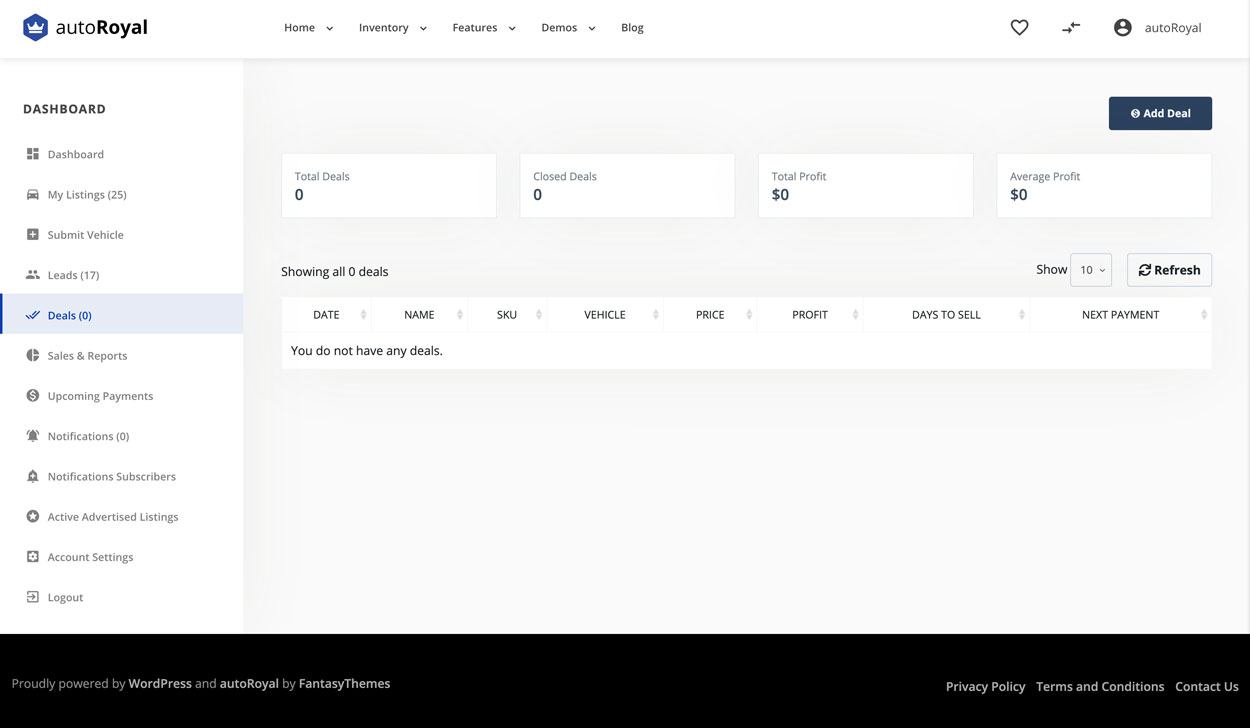Image resolution: width=1250 pixels, height=728 pixels.
Task: Click the exit icon beside Logout
Action: [x=33, y=597]
